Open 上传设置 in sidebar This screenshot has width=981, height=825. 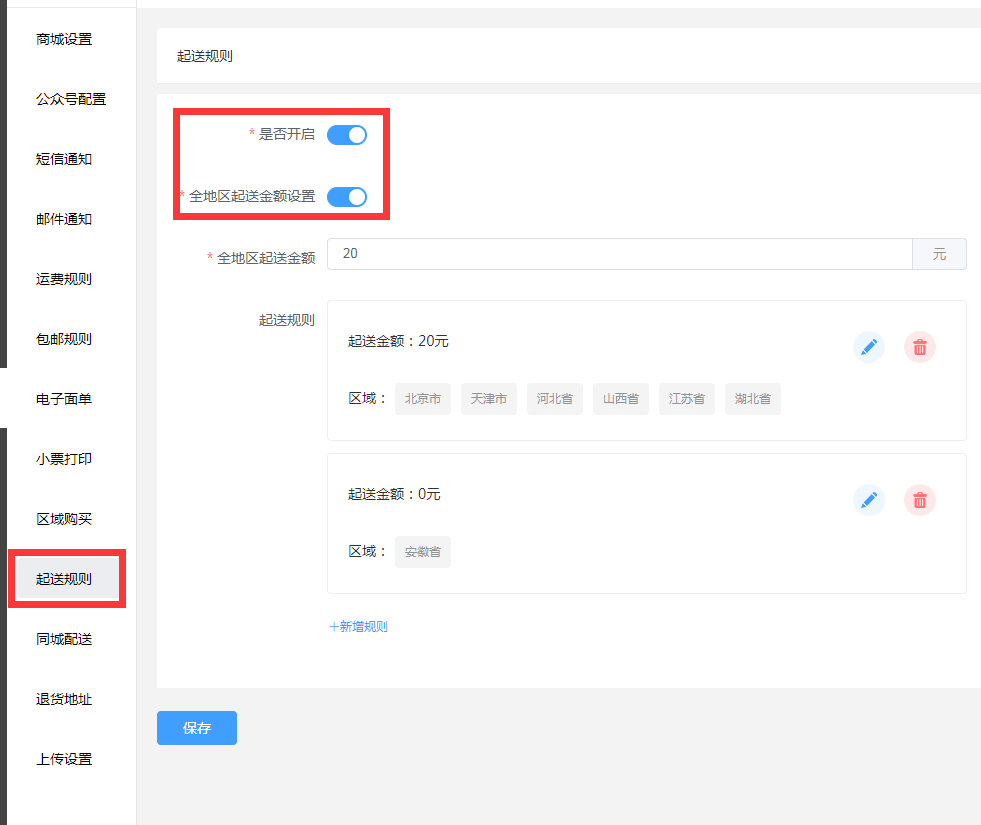(64, 759)
